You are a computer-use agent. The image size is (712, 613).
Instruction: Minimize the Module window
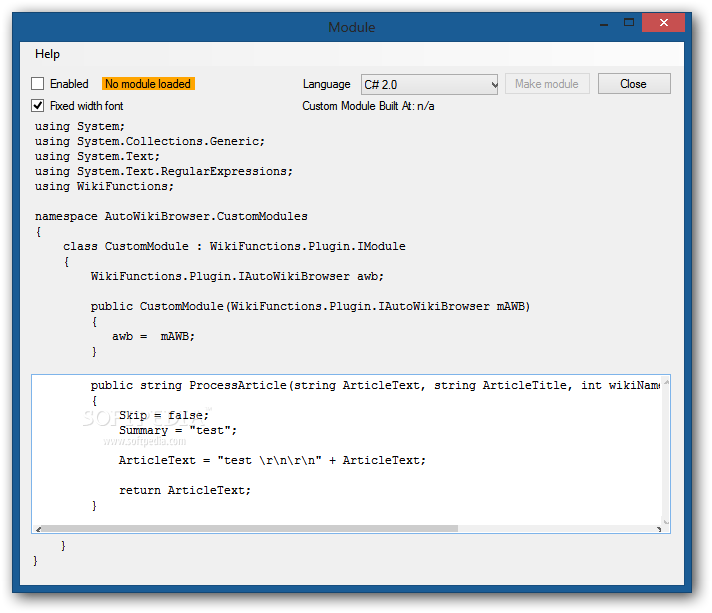[x=603, y=23]
